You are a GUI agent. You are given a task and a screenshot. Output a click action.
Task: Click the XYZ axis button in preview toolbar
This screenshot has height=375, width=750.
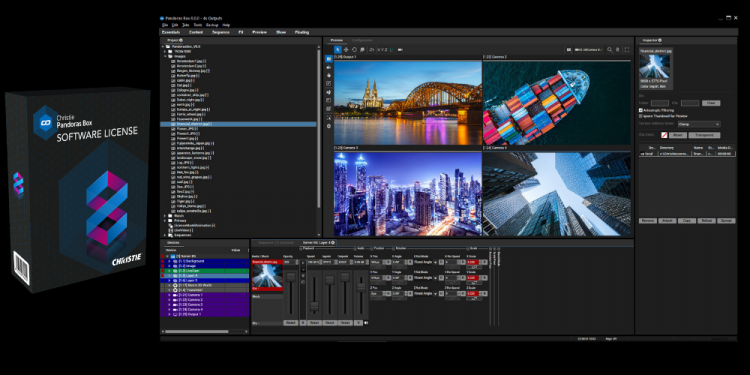[382, 50]
